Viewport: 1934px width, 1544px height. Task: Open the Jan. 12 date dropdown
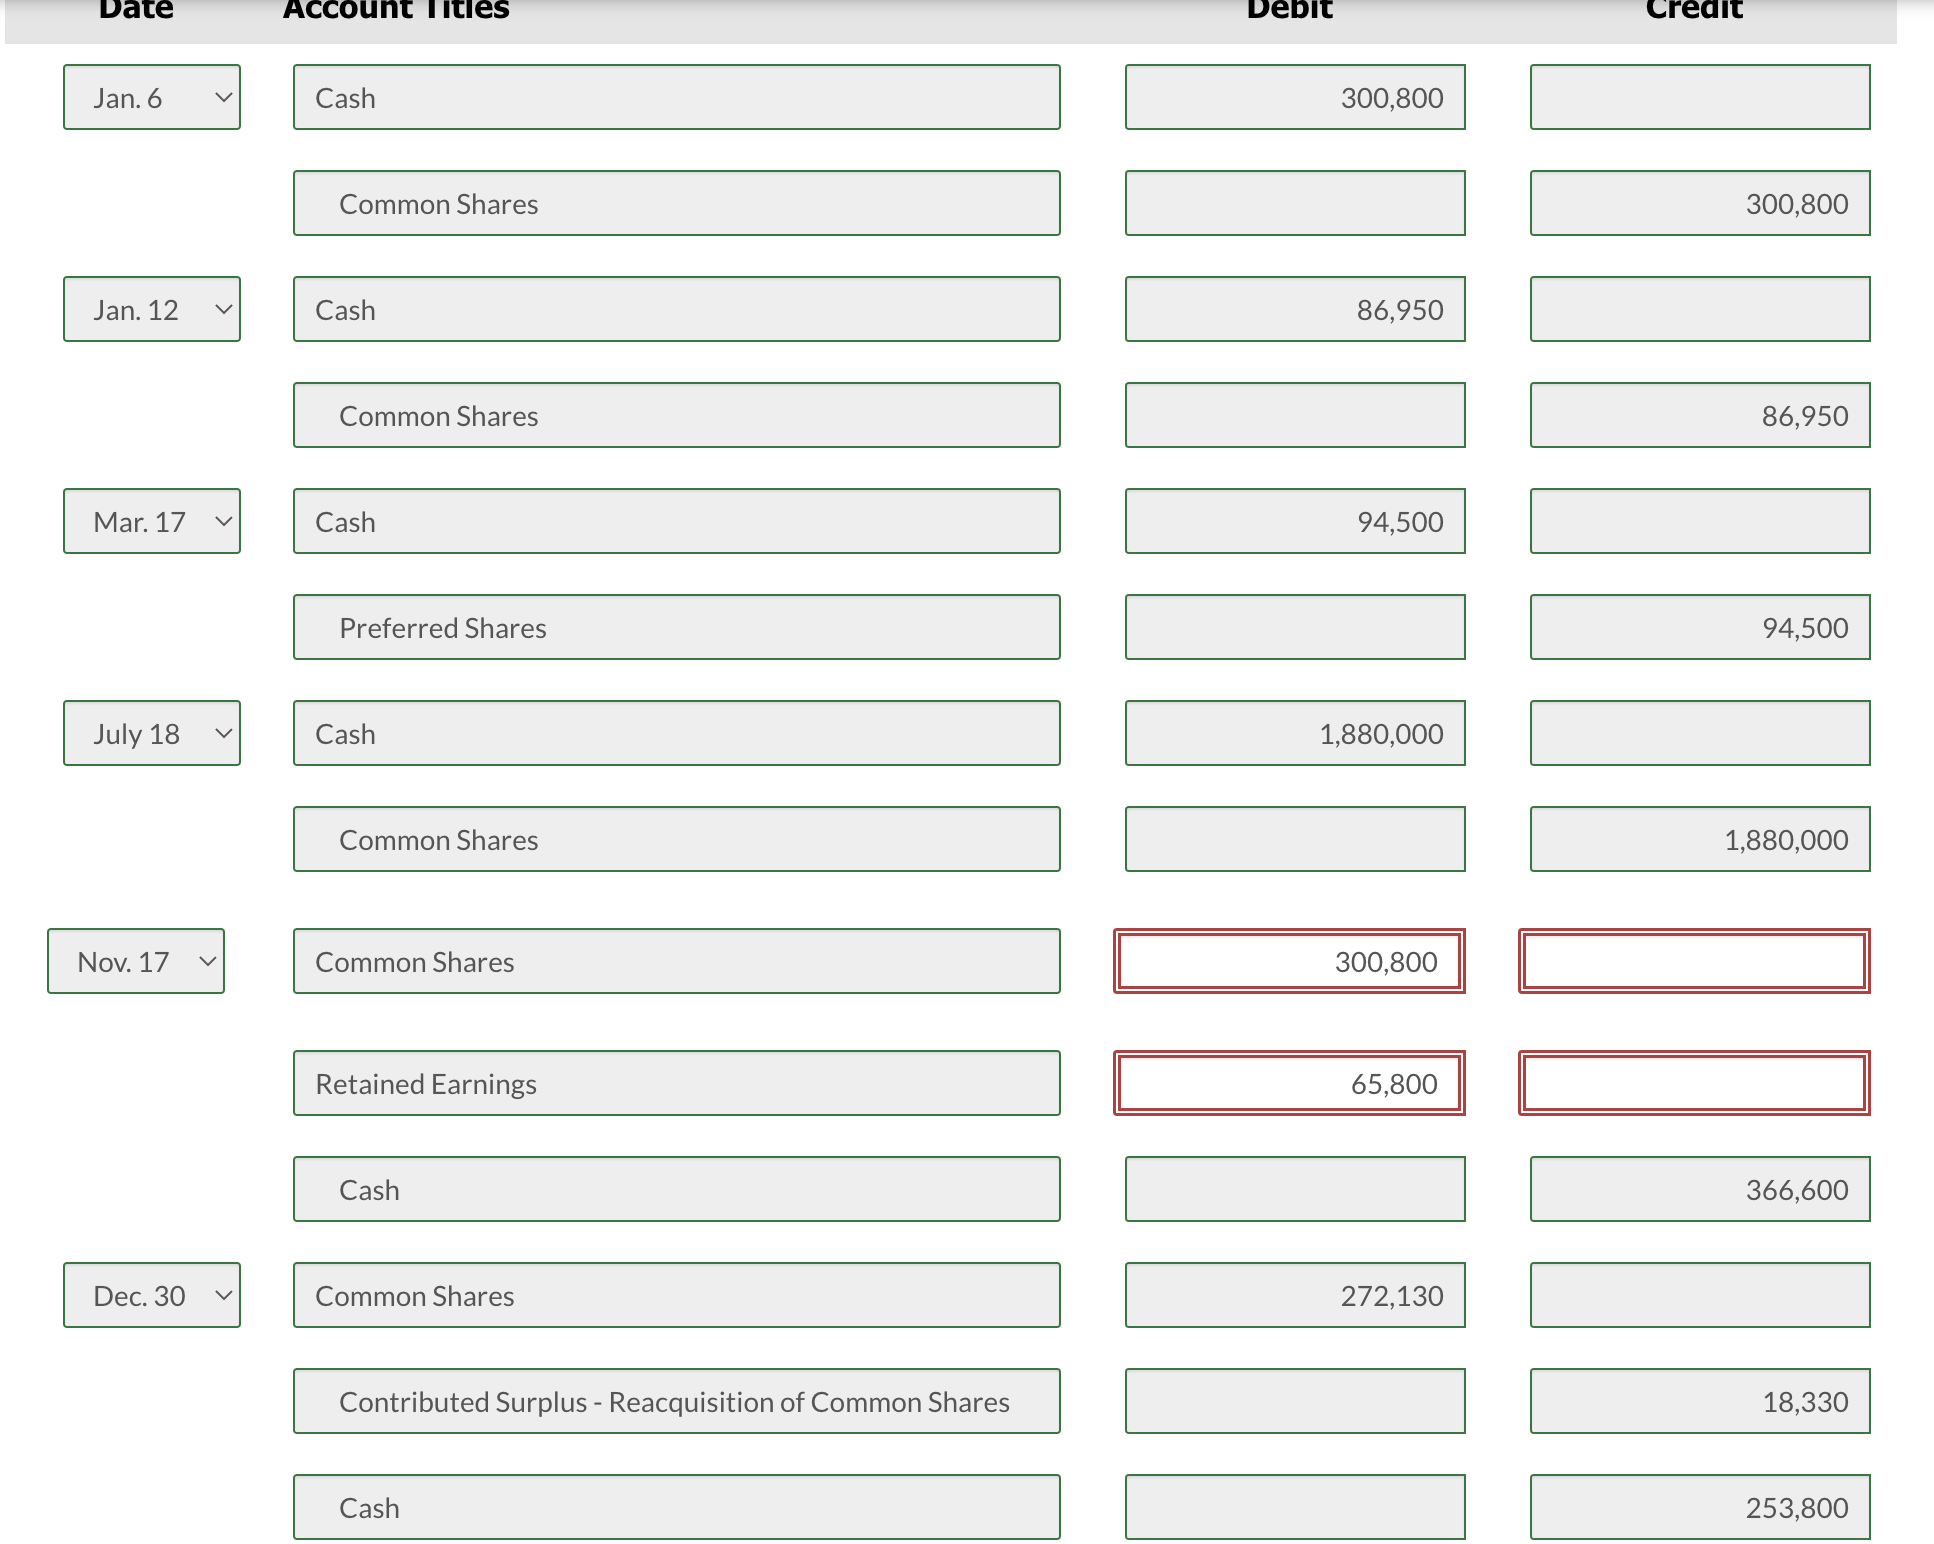151,309
